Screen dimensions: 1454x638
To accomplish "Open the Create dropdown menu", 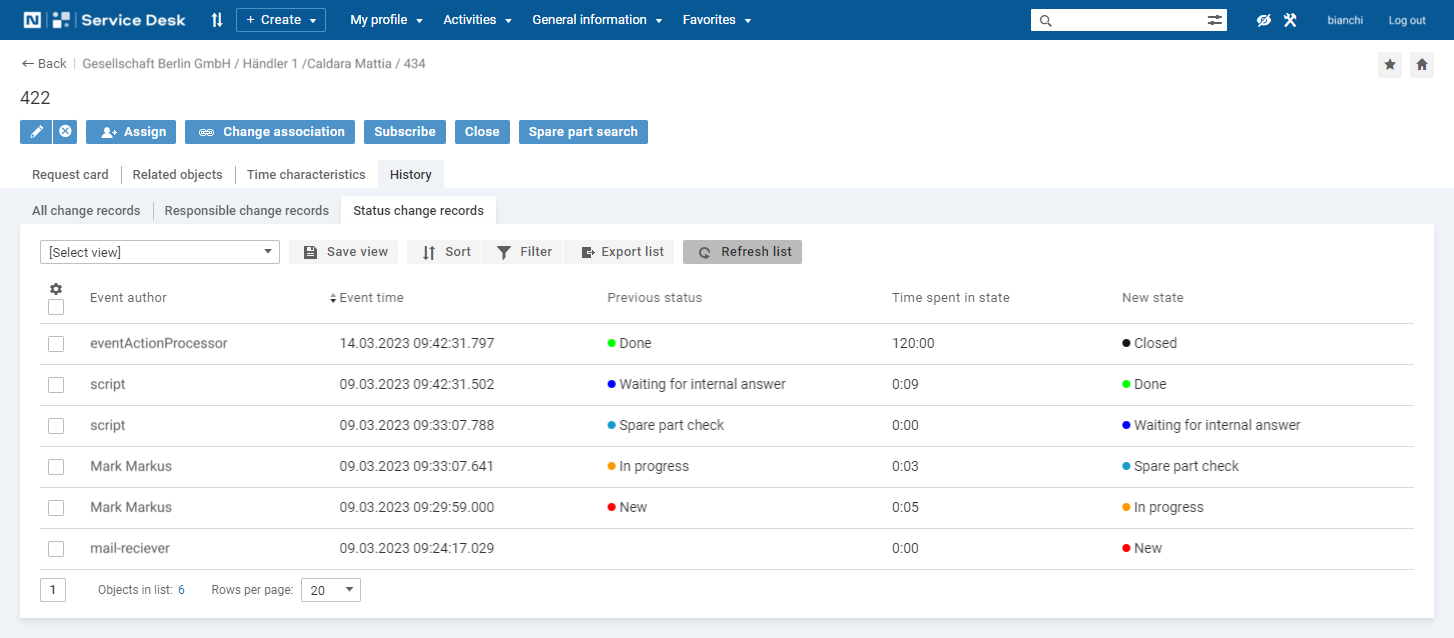I will click(x=281, y=20).
